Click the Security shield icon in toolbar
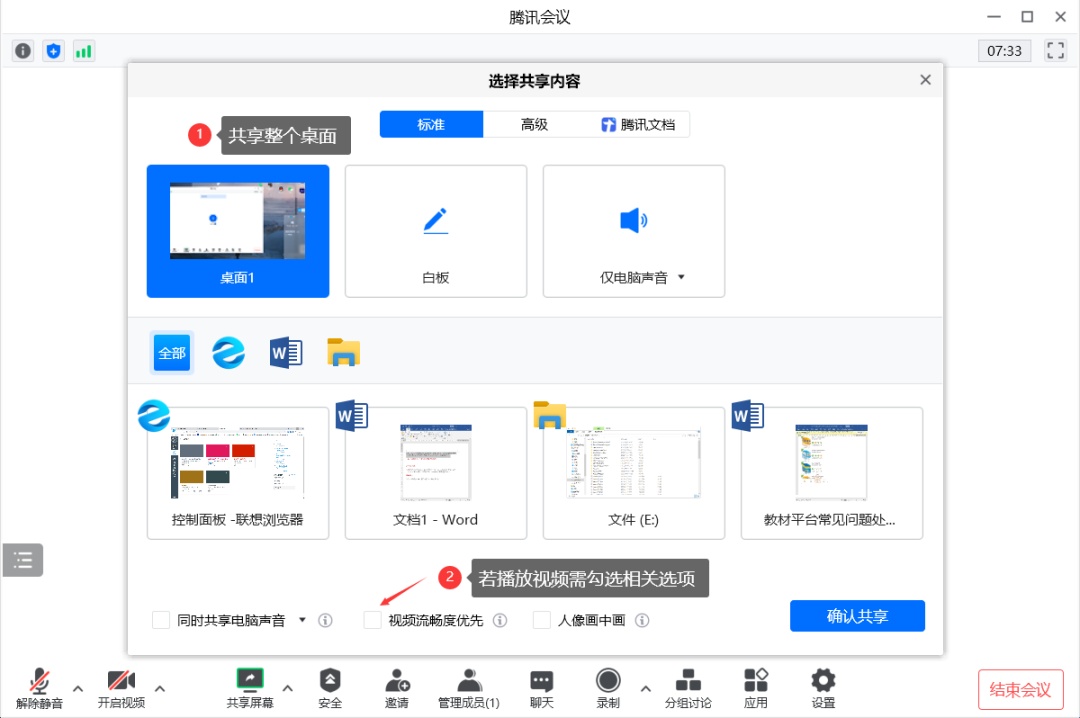Image resolution: width=1080 pixels, height=718 pixels. 330,681
